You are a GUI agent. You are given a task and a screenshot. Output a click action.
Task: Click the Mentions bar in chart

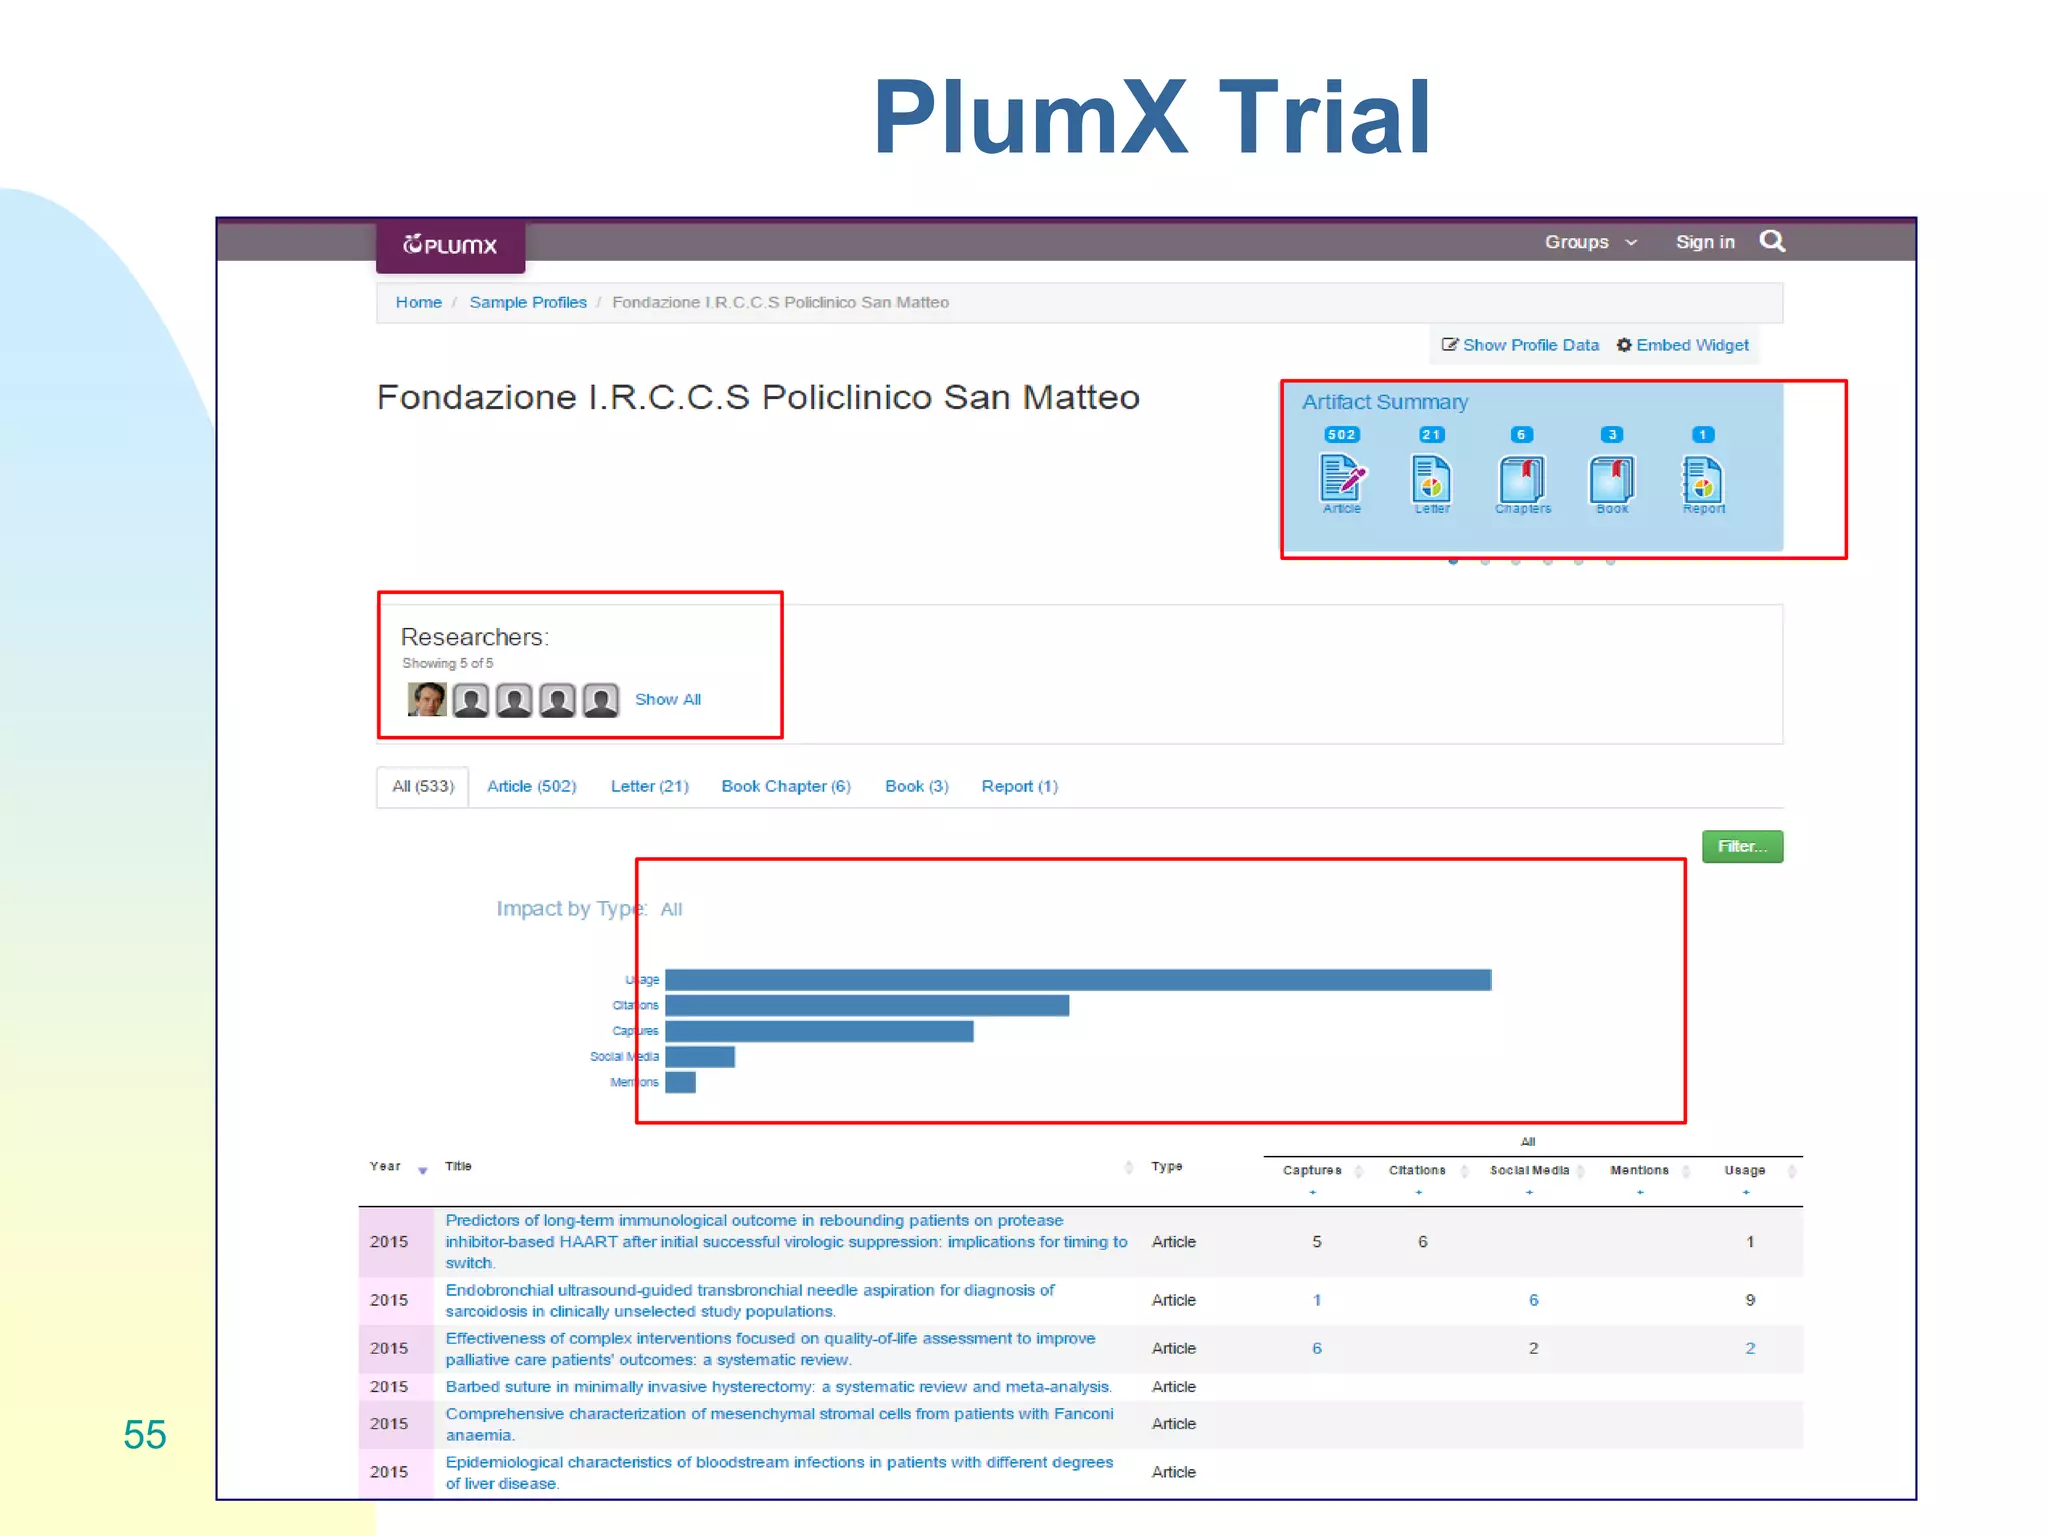click(x=680, y=1082)
